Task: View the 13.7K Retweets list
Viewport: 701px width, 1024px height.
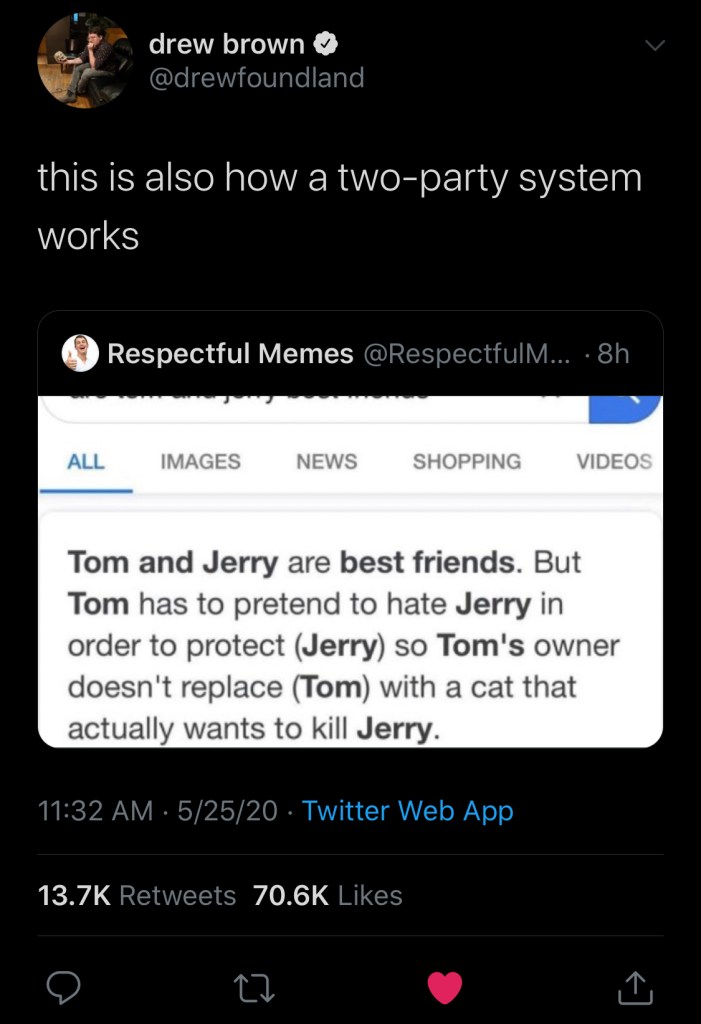Action: pyautogui.click(x=137, y=895)
